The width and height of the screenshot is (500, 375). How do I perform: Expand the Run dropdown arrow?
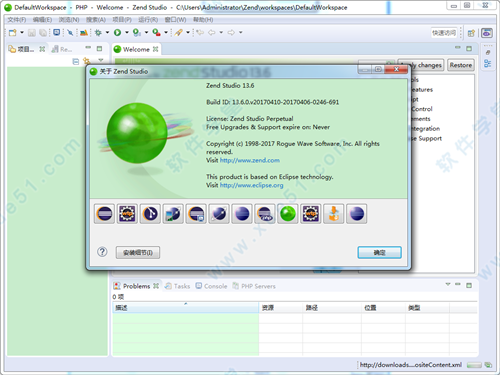coord(127,32)
